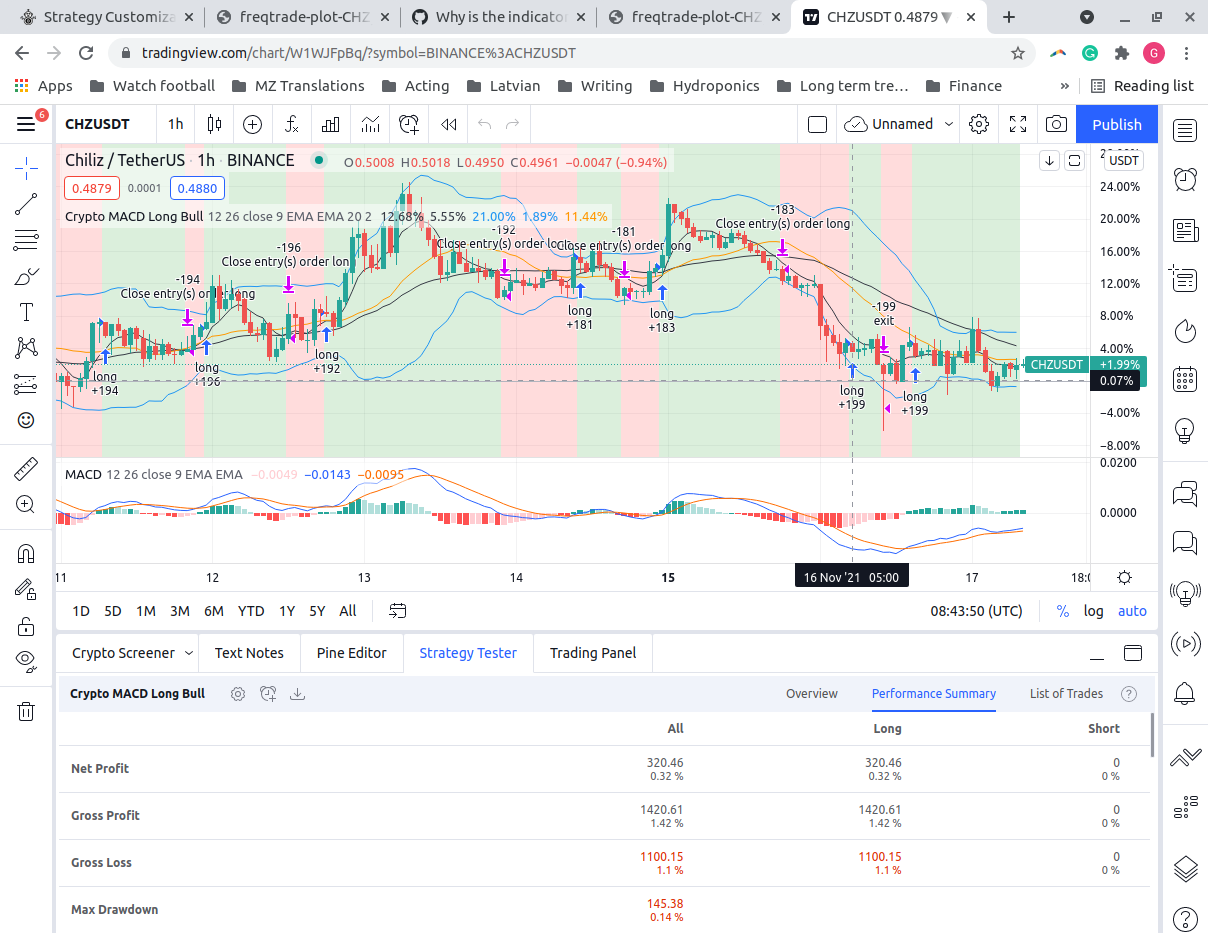Take a chart snapshot with the camera icon

click(1055, 124)
